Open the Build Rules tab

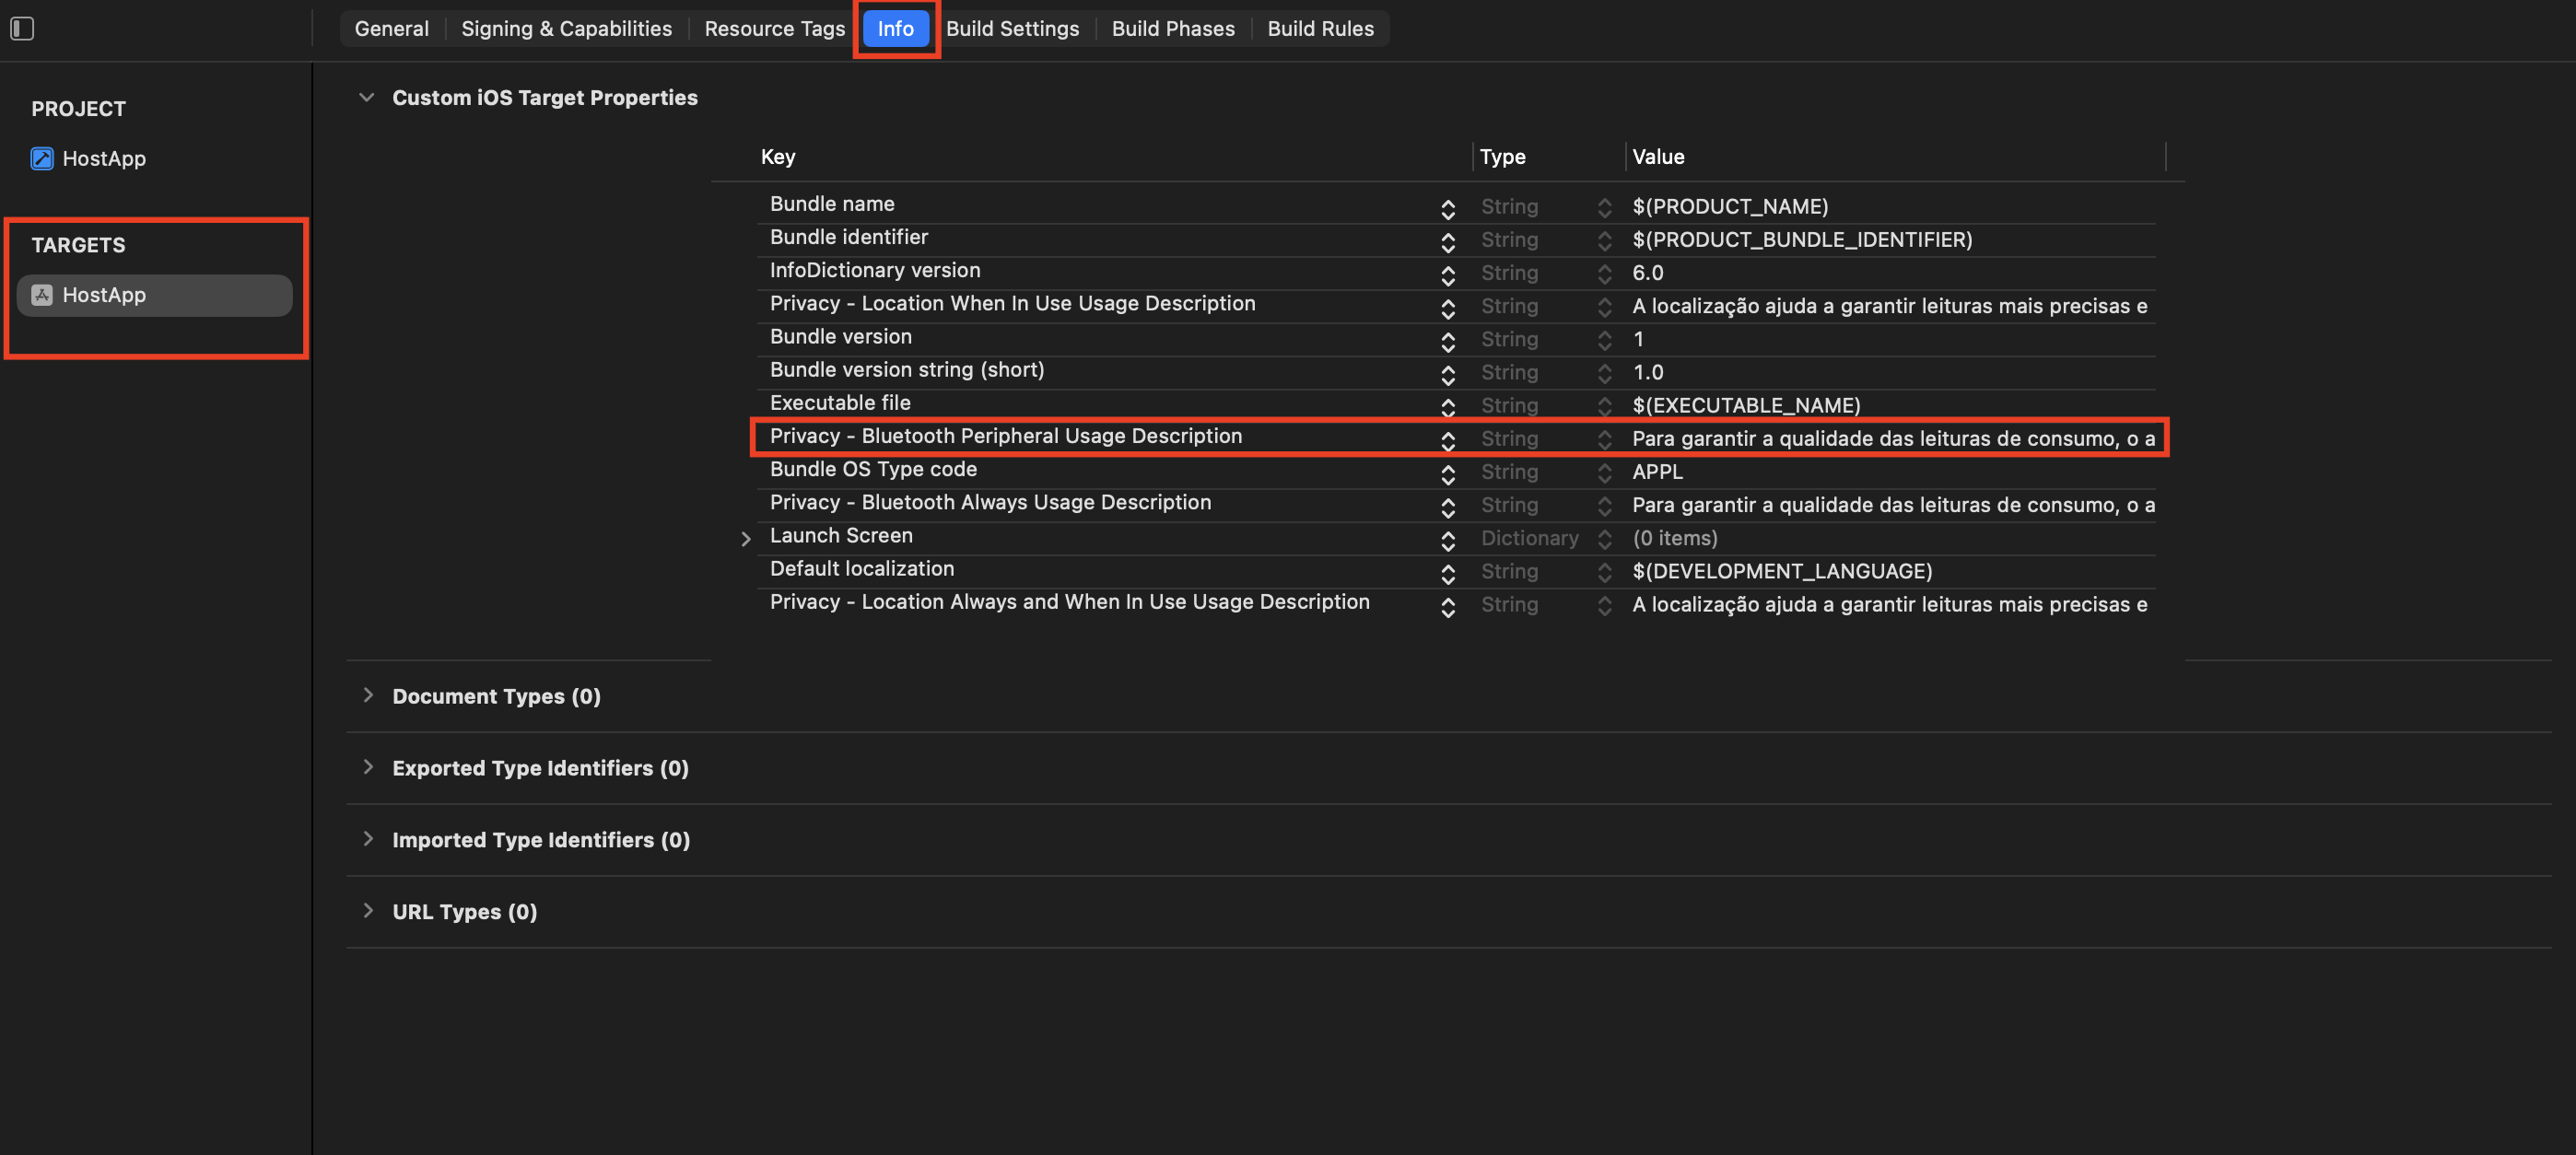click(x=1320, y=29)
